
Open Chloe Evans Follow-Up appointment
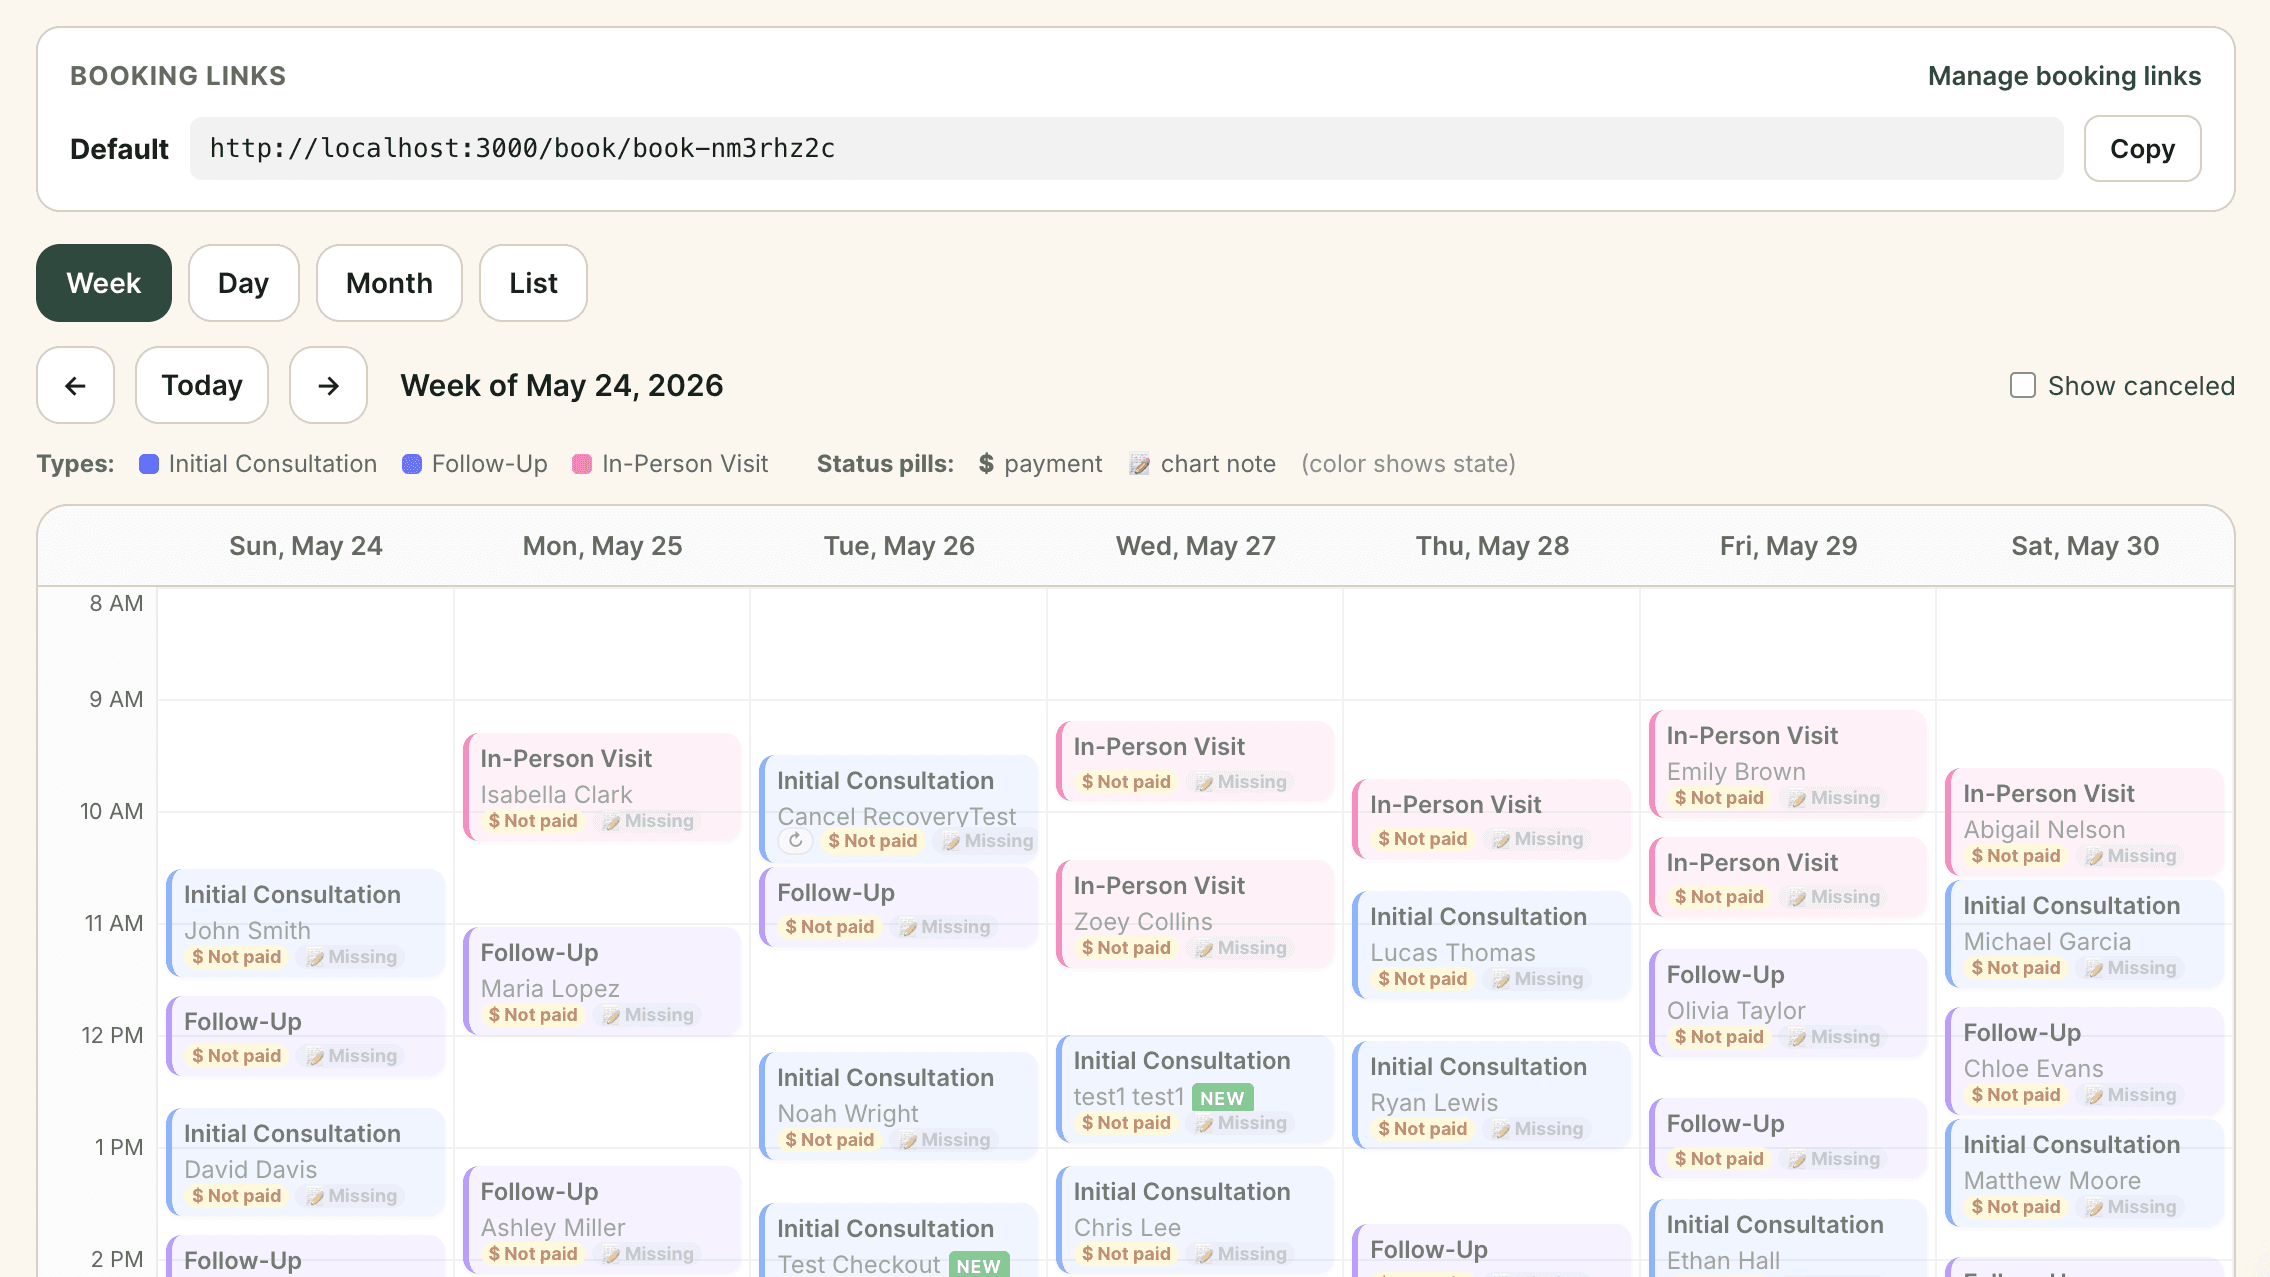(2084, 1061)
